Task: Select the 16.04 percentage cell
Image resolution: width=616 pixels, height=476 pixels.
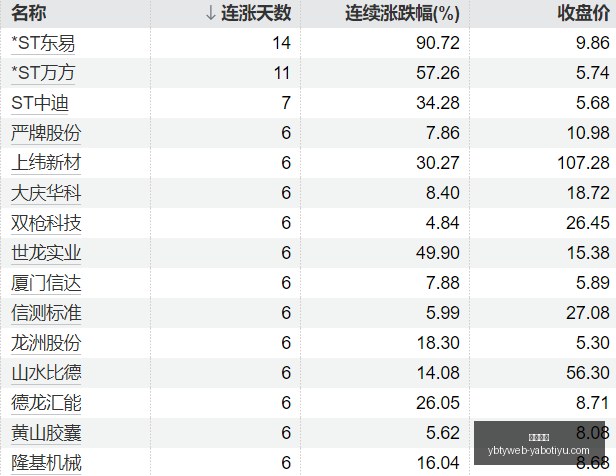Action: coord(438,463)
